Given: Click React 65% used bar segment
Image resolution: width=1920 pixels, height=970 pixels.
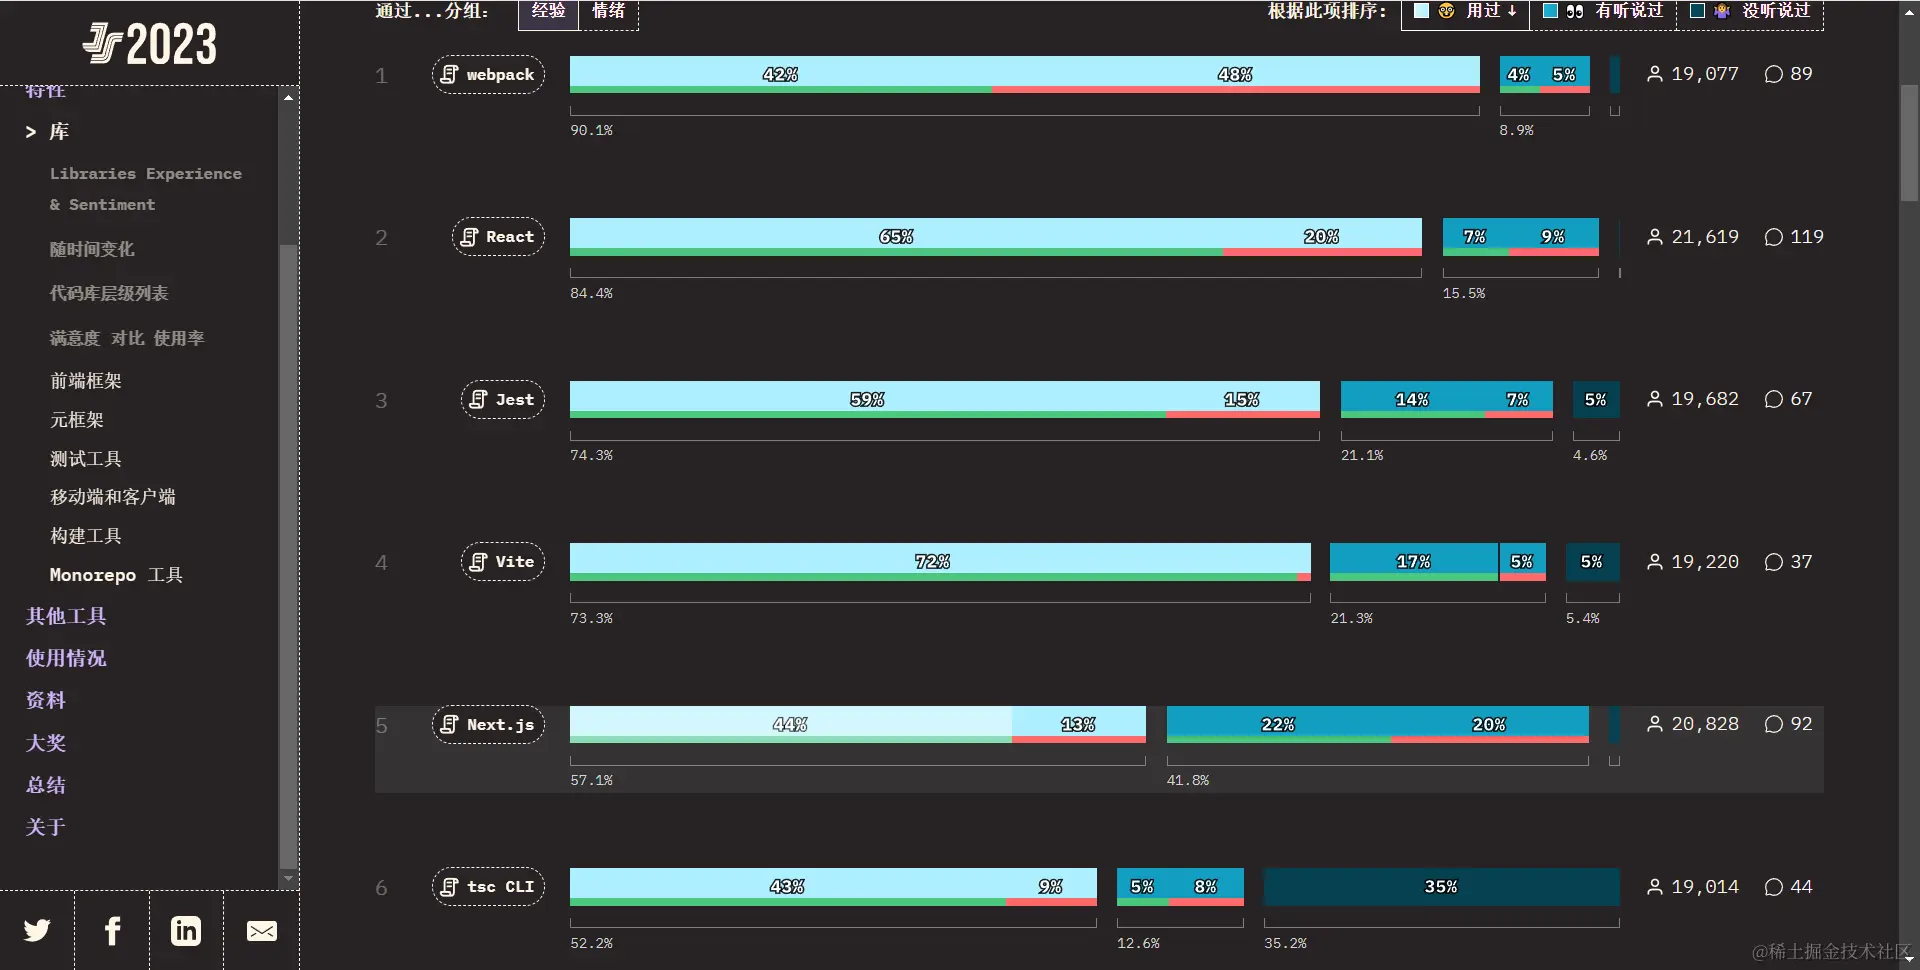Looking at the screenshot, I should pos(896,237).
